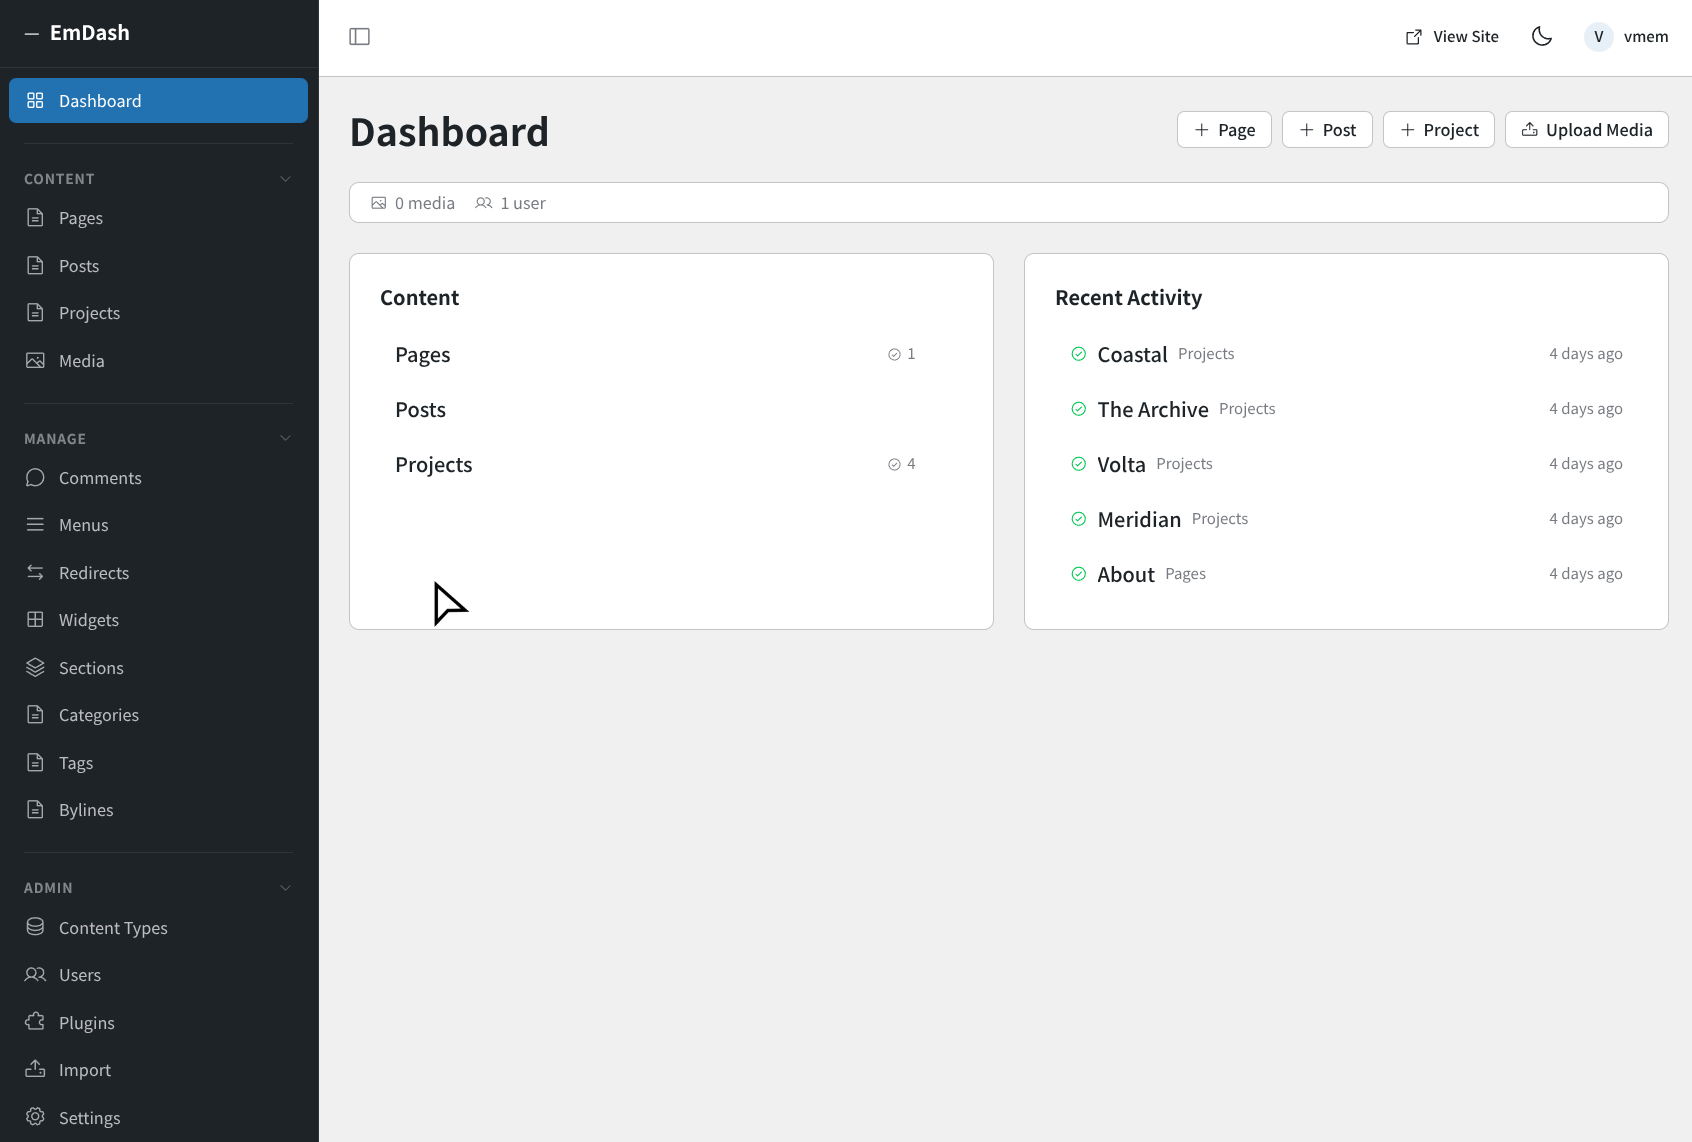The width and height of the screenshot is (1692, 1142).
Task: Click the Plugins puzzle piece icon
Action: [x=35, y=1022]
